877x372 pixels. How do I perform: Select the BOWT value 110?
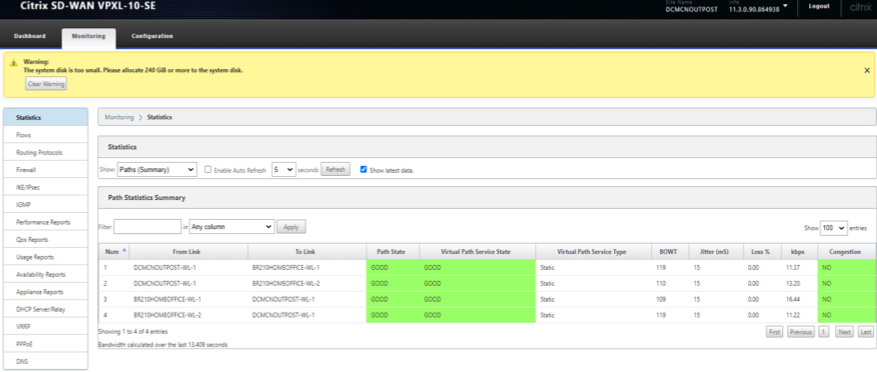(x=661, y=284)
